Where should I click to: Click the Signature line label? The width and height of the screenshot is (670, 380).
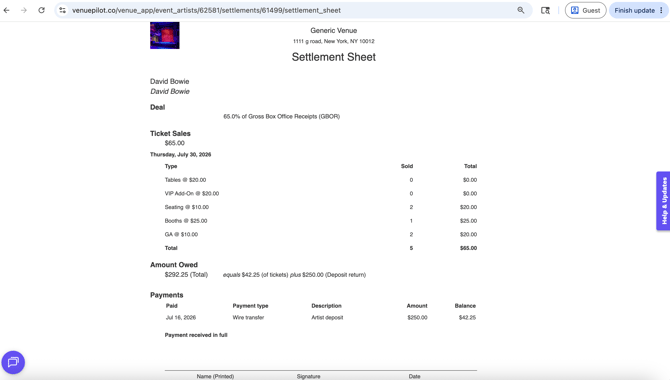tap(309, 377)
